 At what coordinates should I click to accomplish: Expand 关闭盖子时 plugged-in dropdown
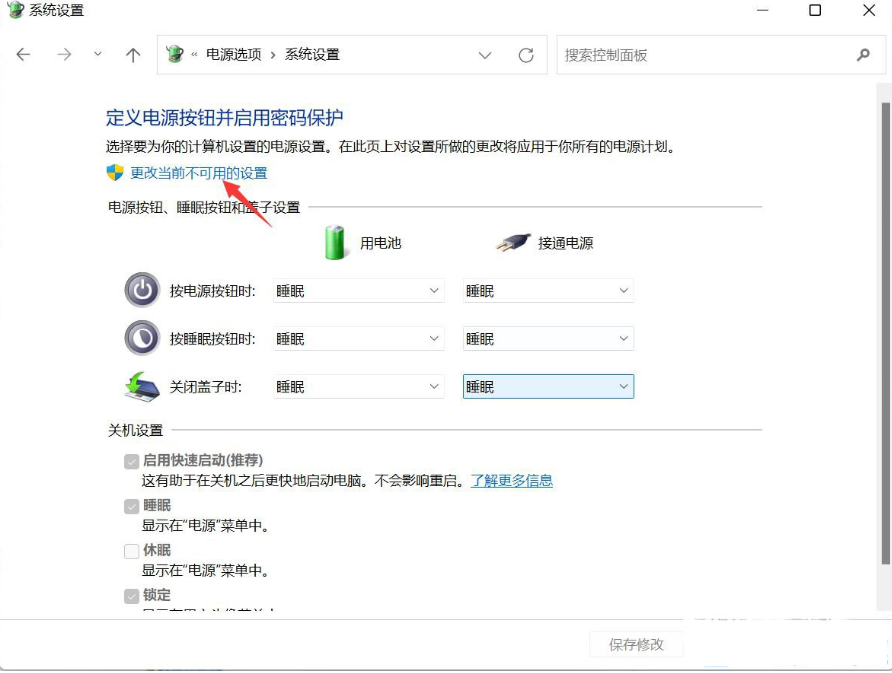pyautogui.click(x=548, y=387)
